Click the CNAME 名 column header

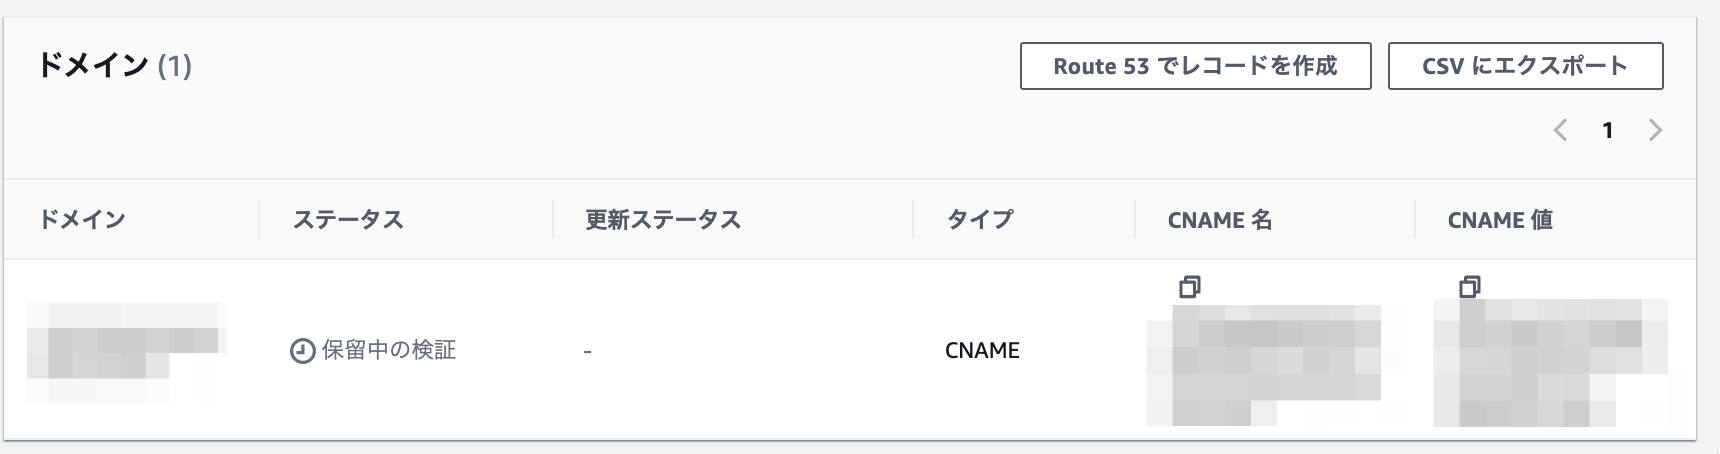1220,220
